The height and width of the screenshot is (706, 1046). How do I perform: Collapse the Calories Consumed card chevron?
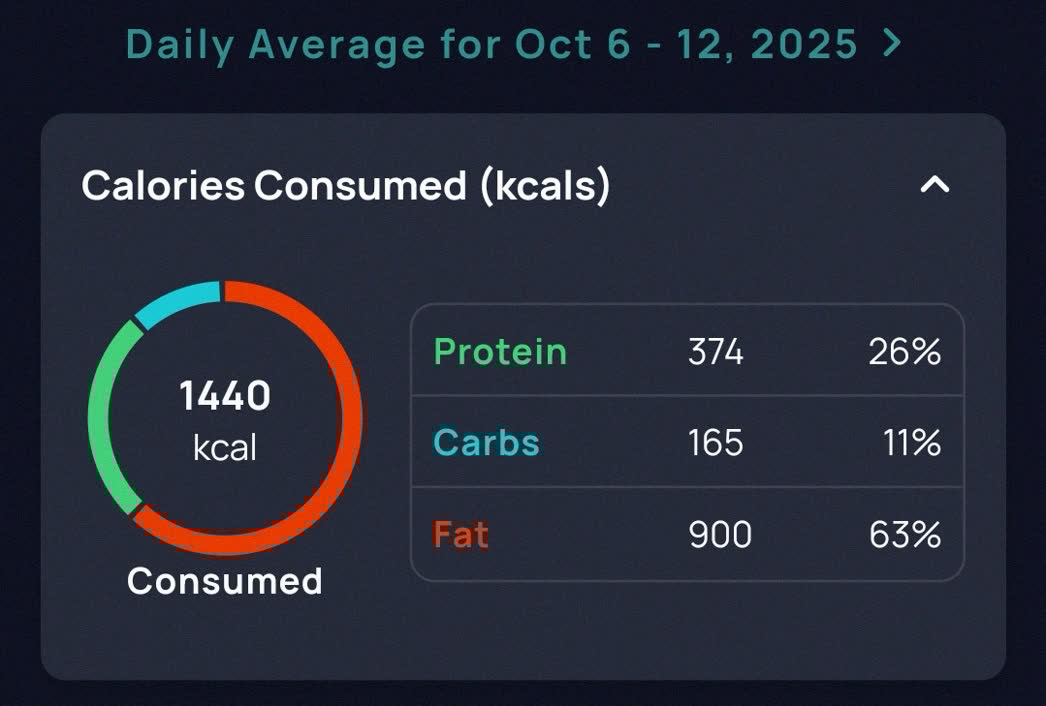click(x=935, y=184)
